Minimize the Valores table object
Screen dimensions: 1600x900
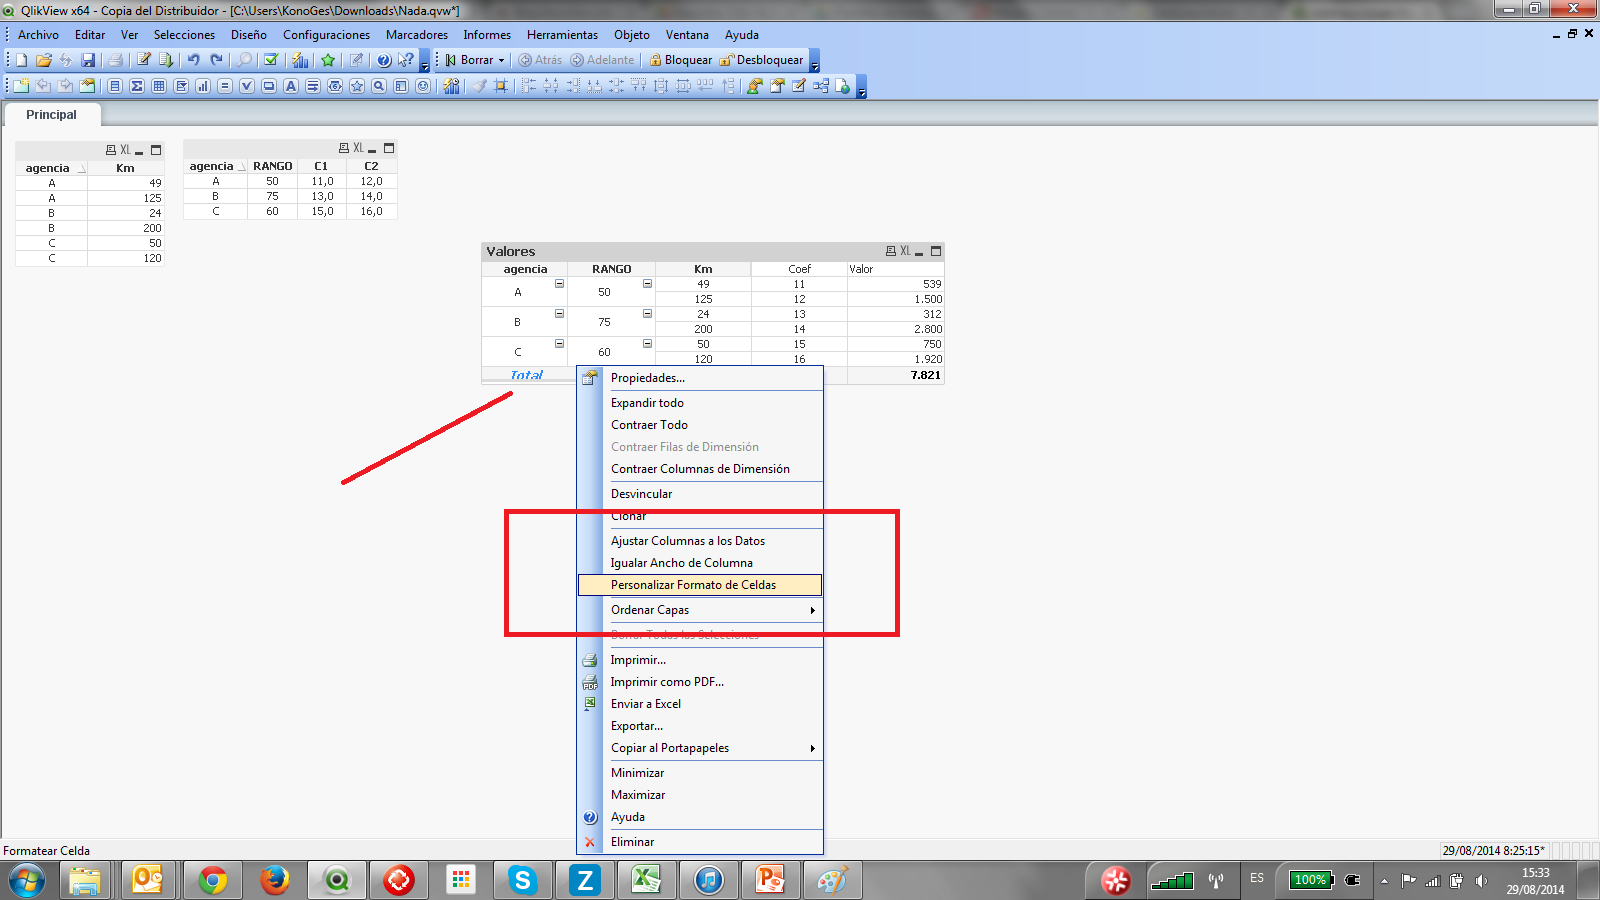tap(919, 252)
